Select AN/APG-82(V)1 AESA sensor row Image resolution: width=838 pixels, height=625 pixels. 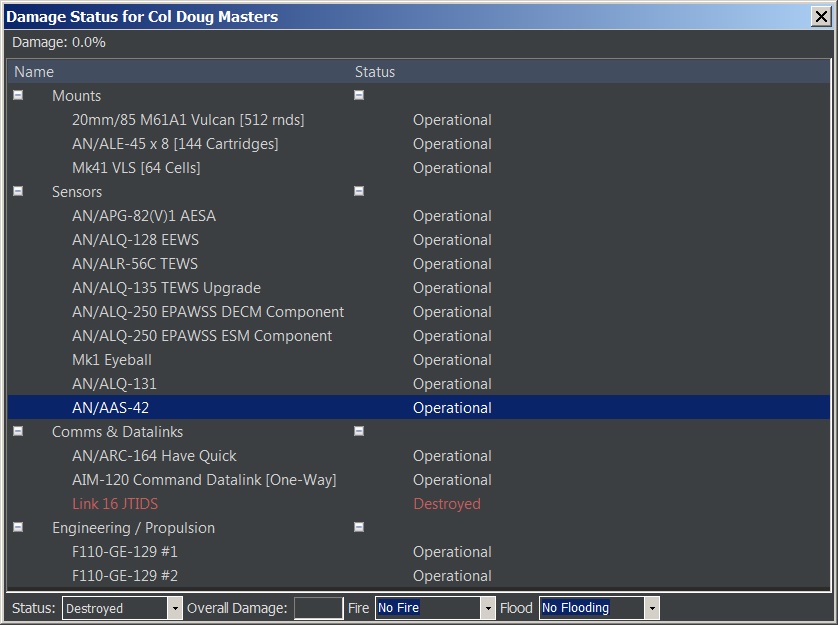point(419,216)
